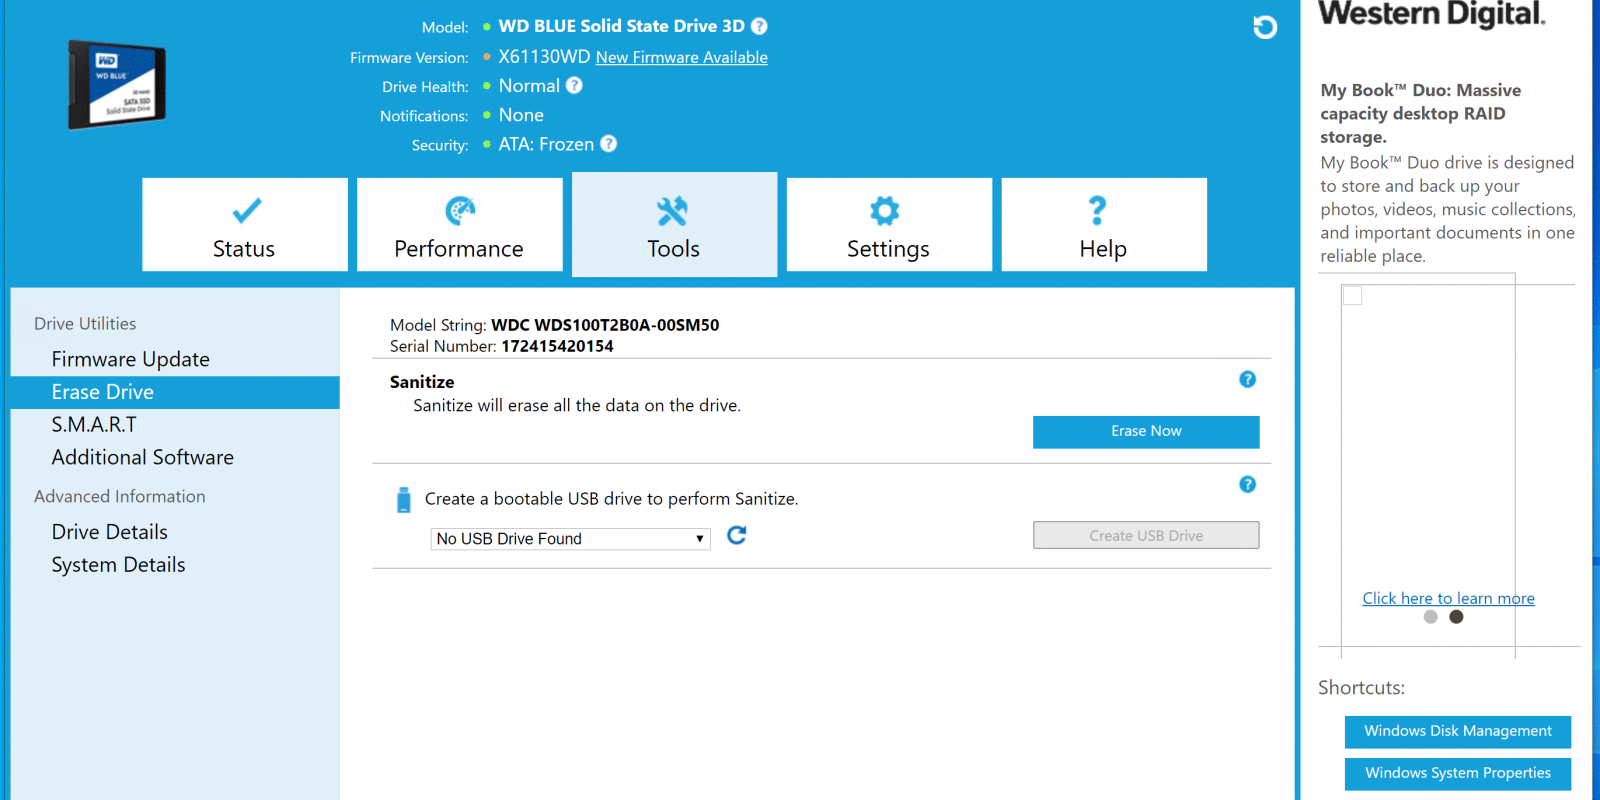Click the refresh icon in the header
The image size is (1600, 800).
pyautogui.click(x=1265, y=27)
